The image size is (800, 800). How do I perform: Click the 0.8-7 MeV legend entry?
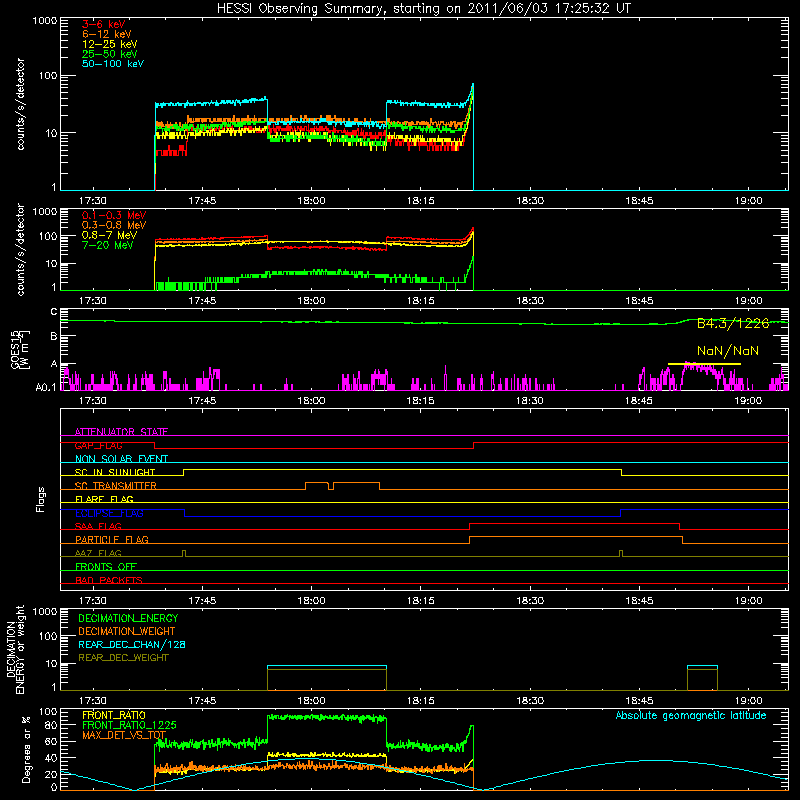(109, 235)
